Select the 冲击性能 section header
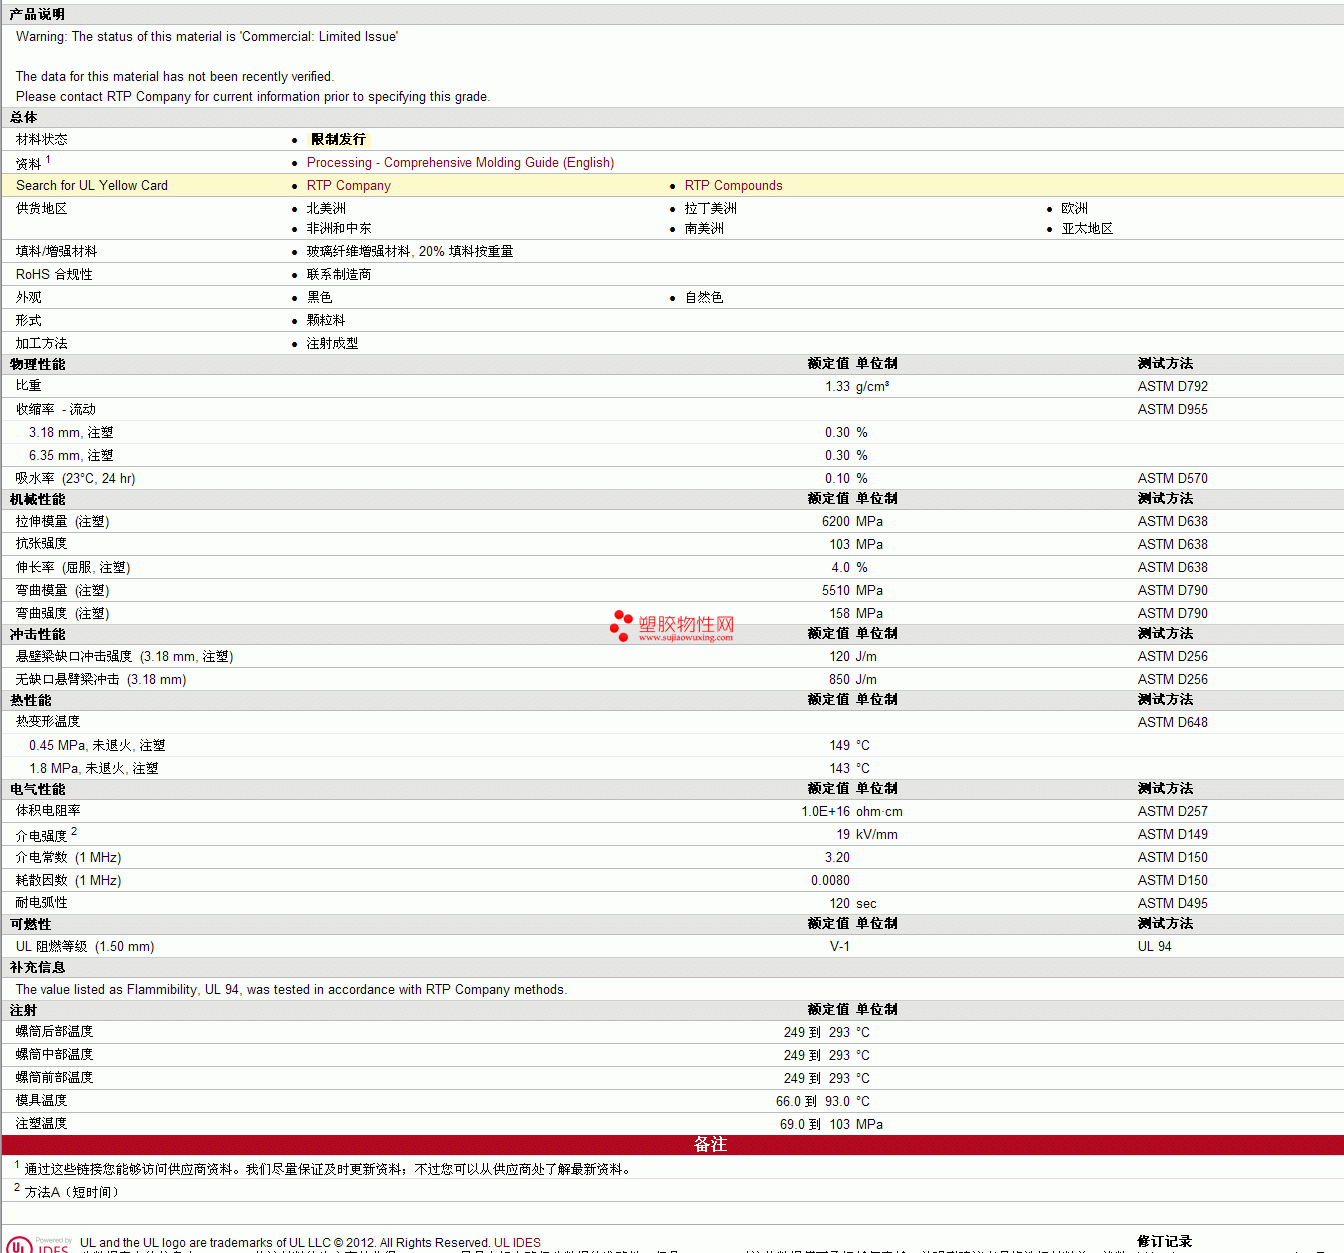The height and width of the screenshot is (1253, 1344). 37,634
